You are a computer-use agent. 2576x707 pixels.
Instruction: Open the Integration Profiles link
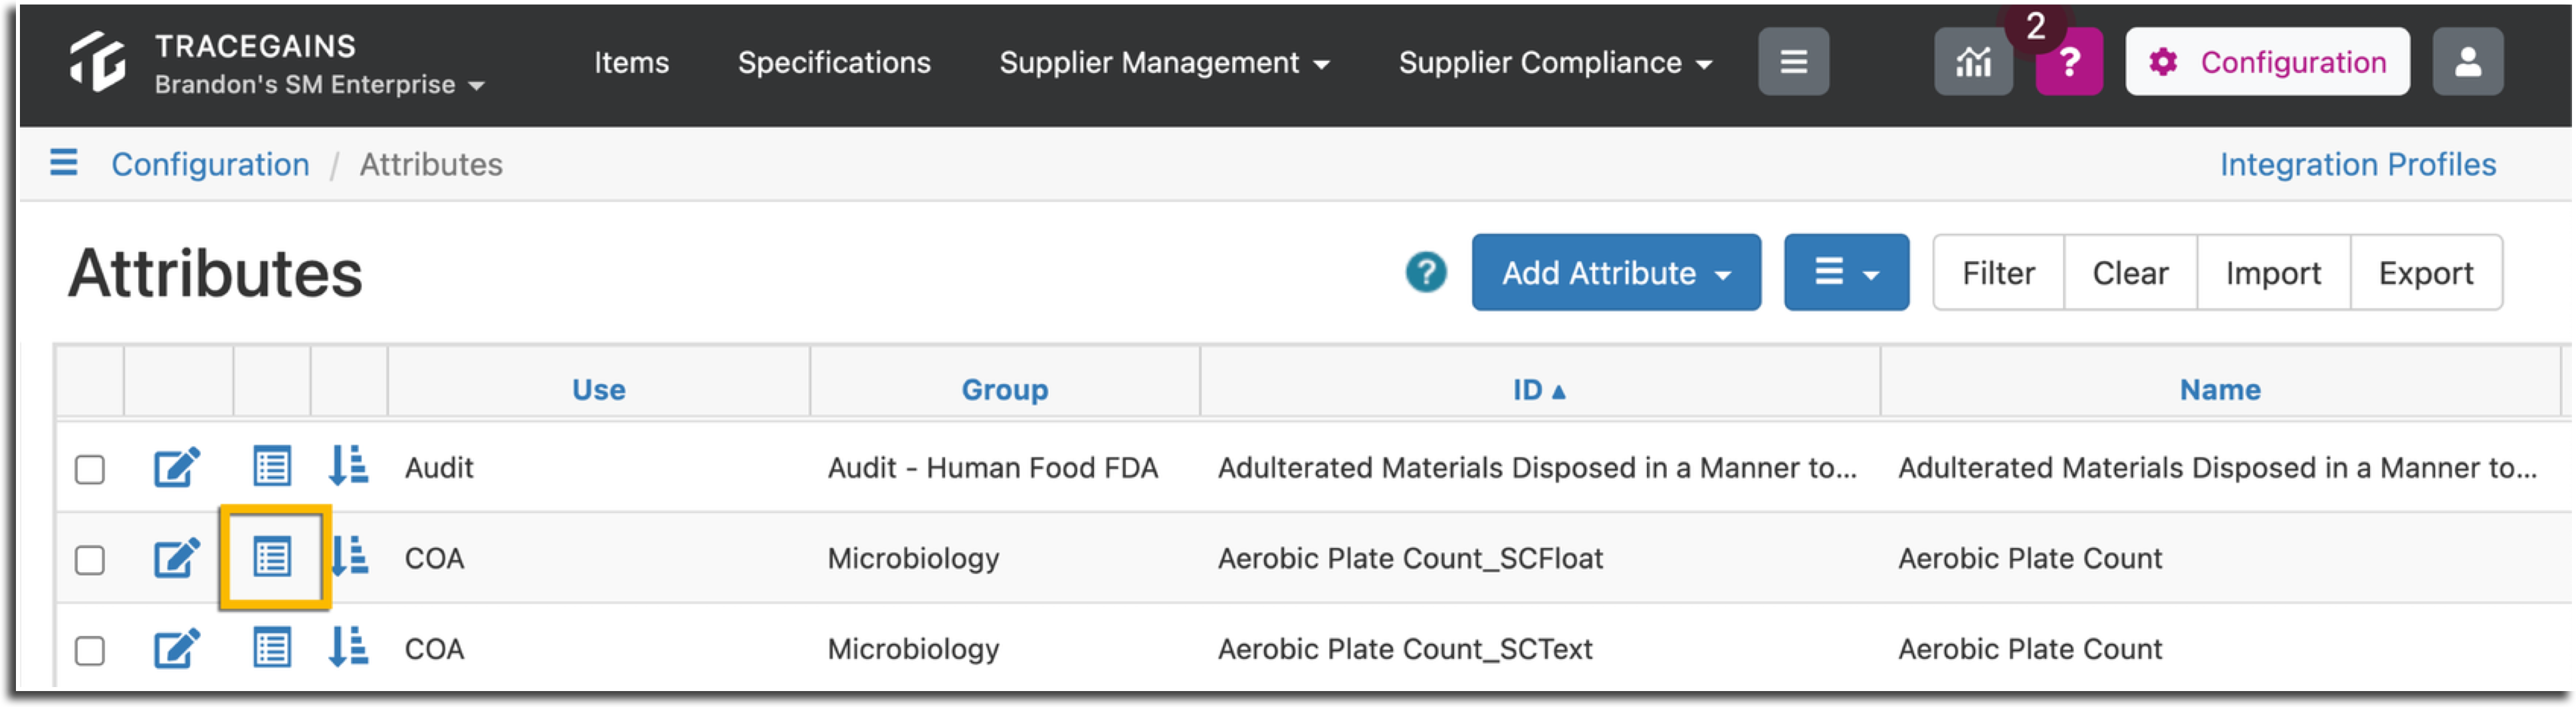[2357, 164]
